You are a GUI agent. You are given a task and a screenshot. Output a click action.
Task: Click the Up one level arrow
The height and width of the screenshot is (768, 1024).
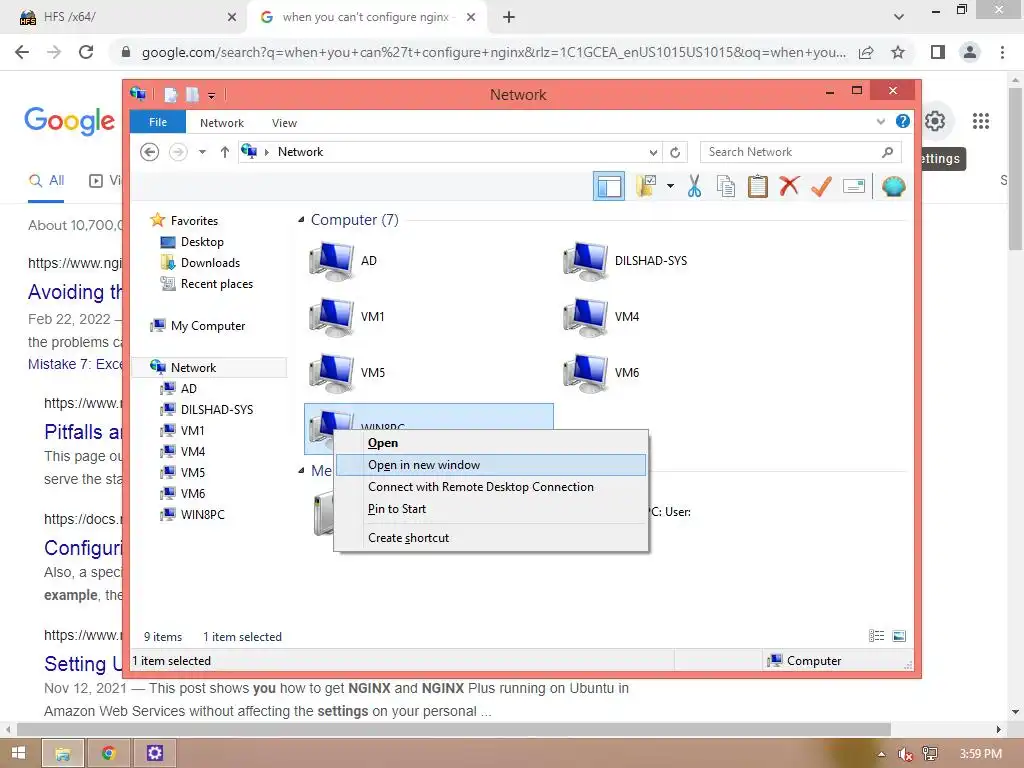click(x=225, y=152)
